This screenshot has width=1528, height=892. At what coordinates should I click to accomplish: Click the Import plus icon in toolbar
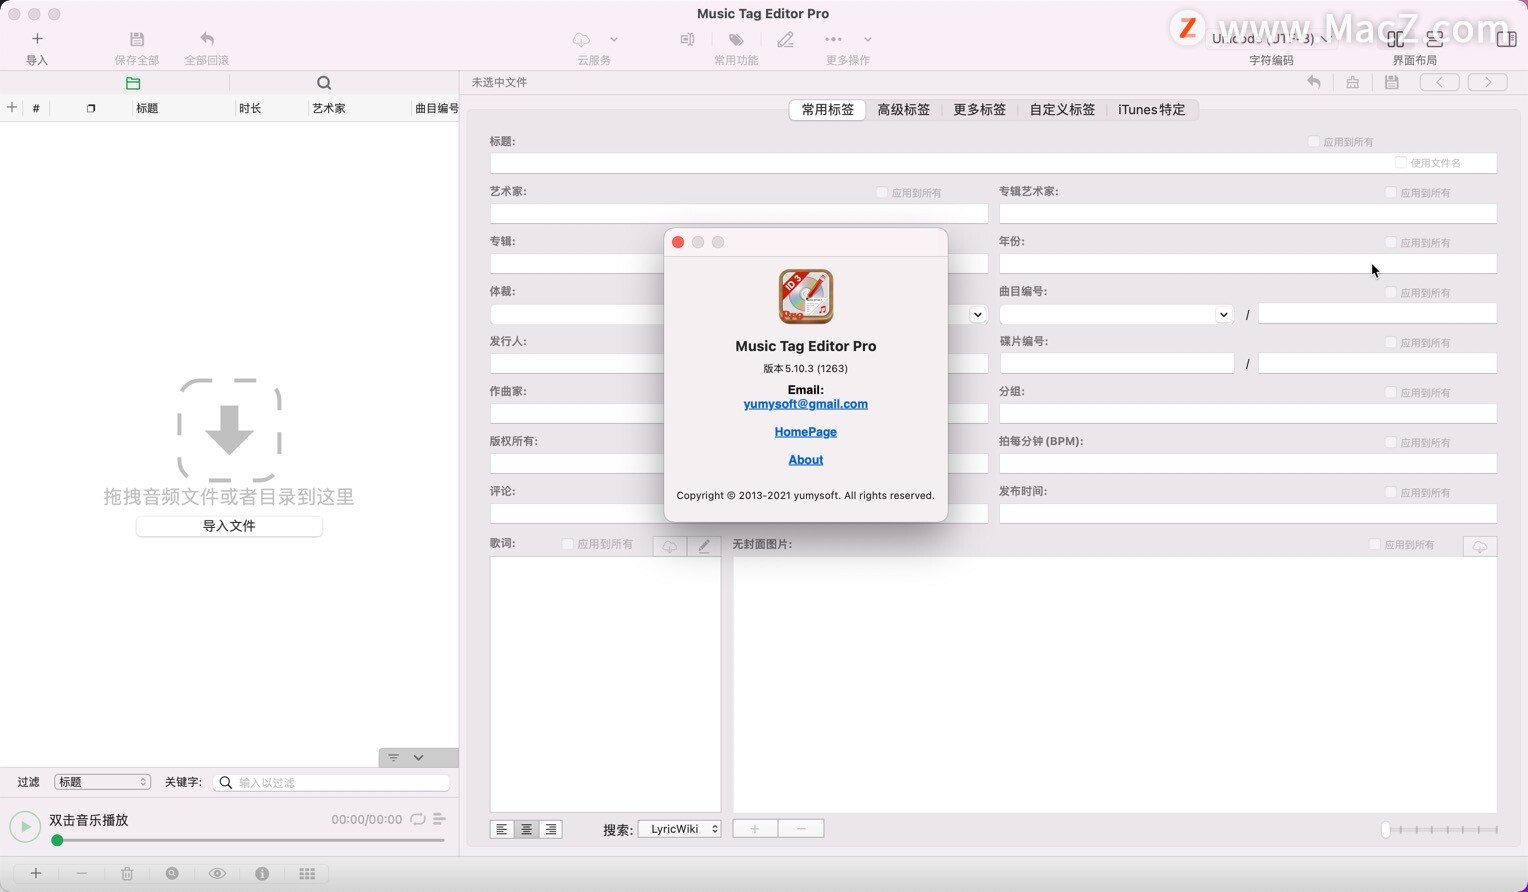click(37, 39)
